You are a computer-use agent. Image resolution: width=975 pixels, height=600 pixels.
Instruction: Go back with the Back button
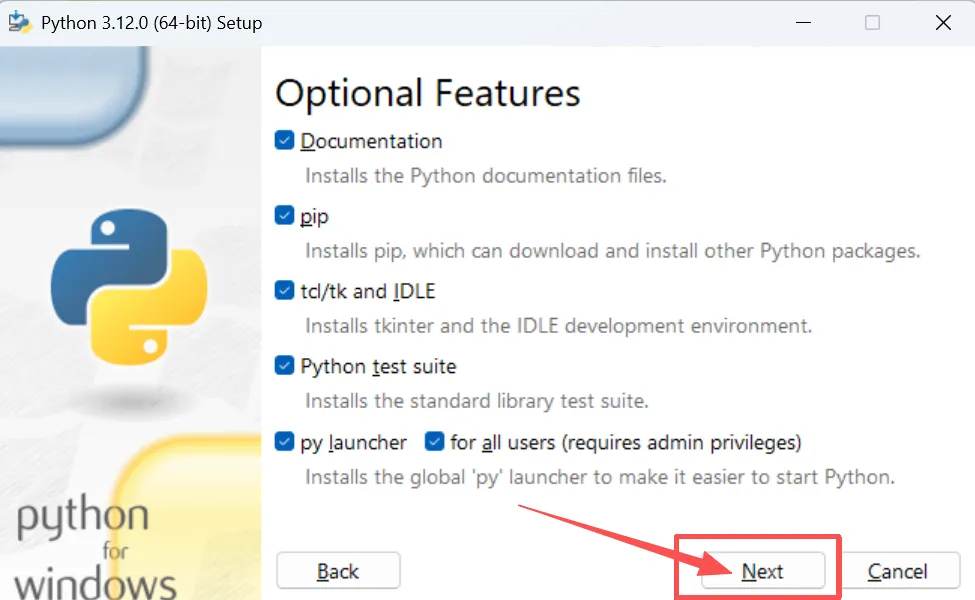[x=338, y=571]
